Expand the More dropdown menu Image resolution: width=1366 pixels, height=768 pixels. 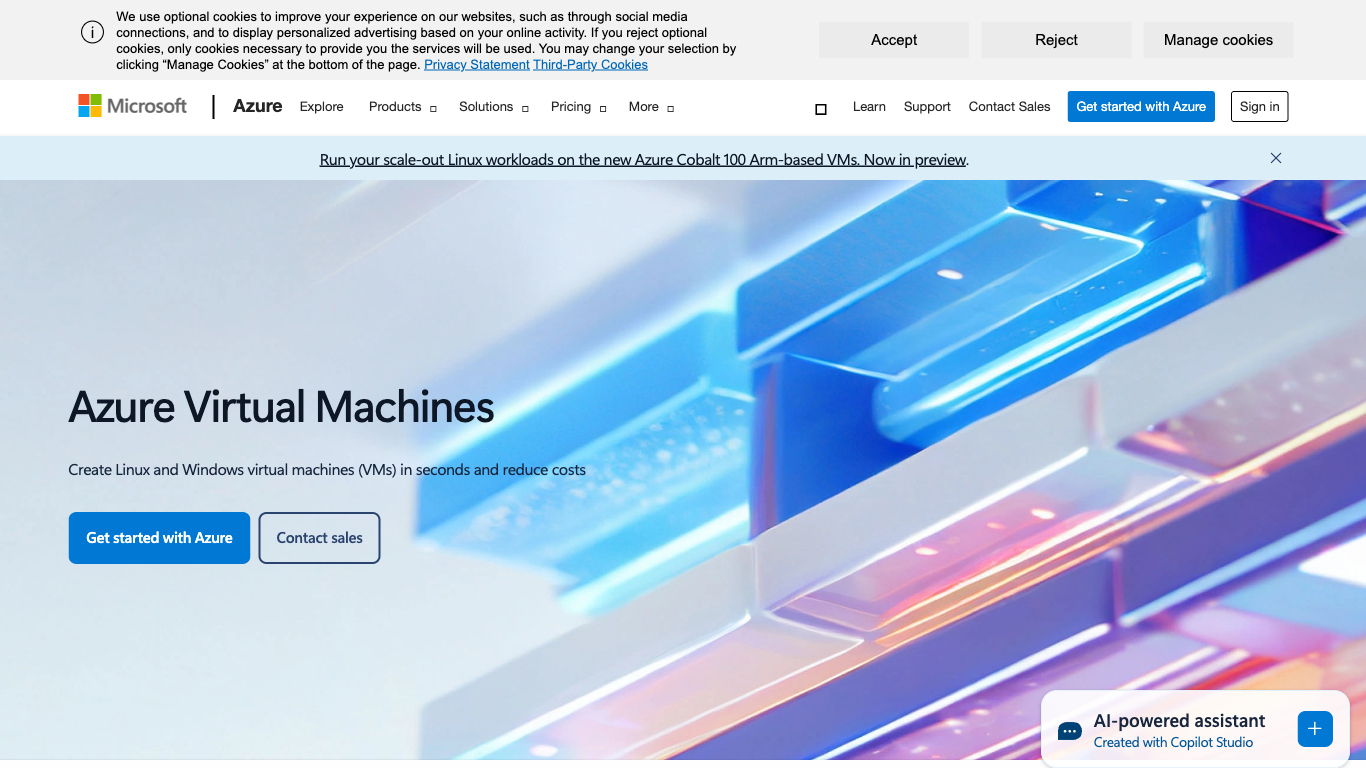651,107
